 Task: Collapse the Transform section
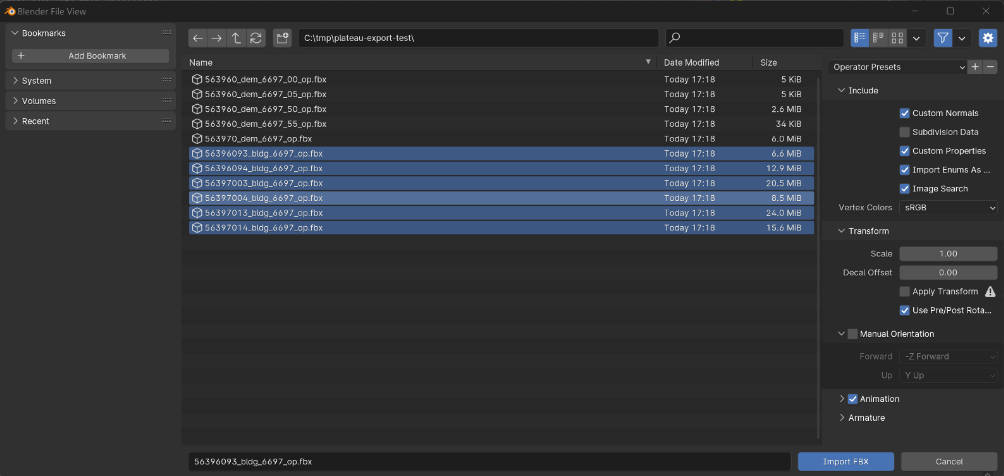[x=841, y=231]
